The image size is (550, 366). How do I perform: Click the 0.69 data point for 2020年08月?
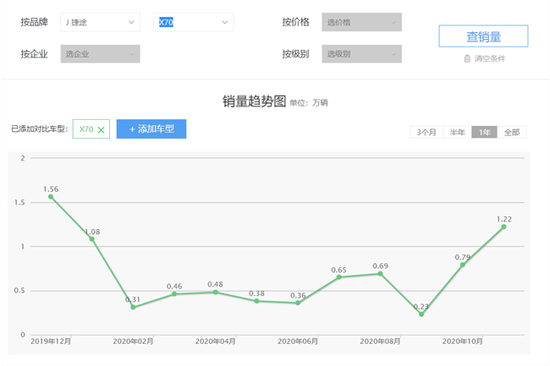pyautogui.click(x=380, y=273)
